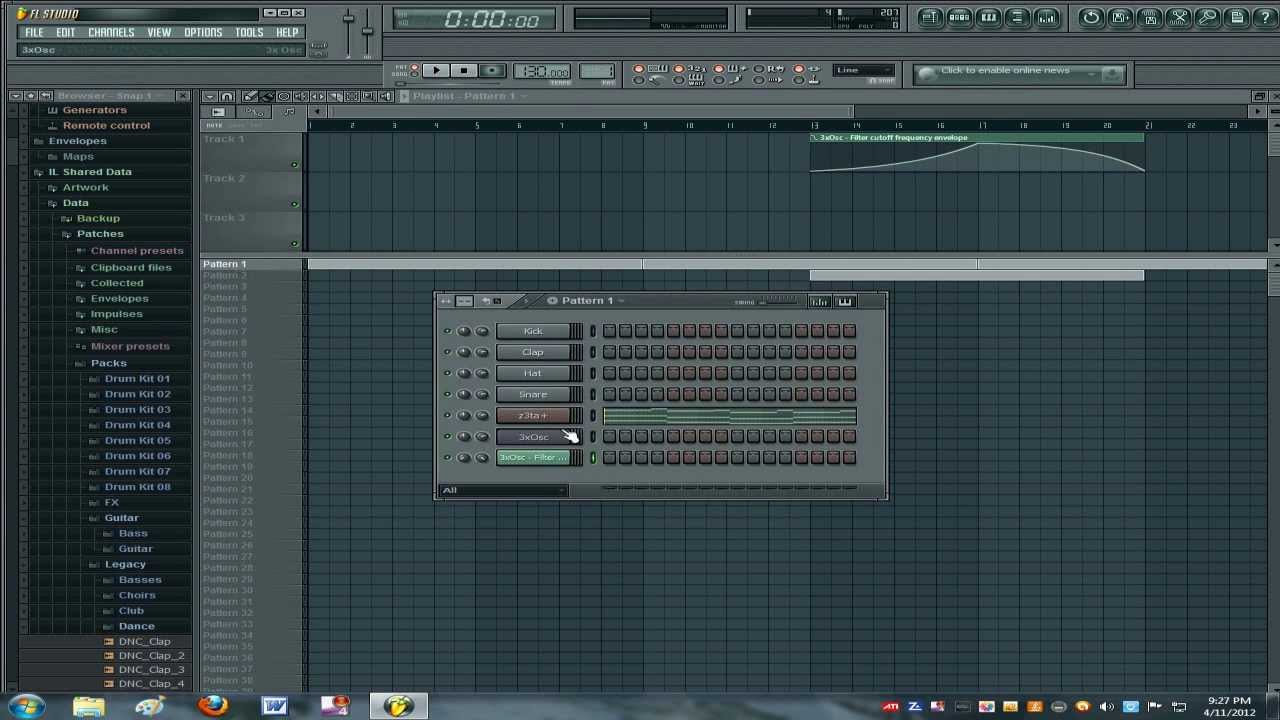
Task: Select the playlist draw pencil tool
Action: (250, 96)
